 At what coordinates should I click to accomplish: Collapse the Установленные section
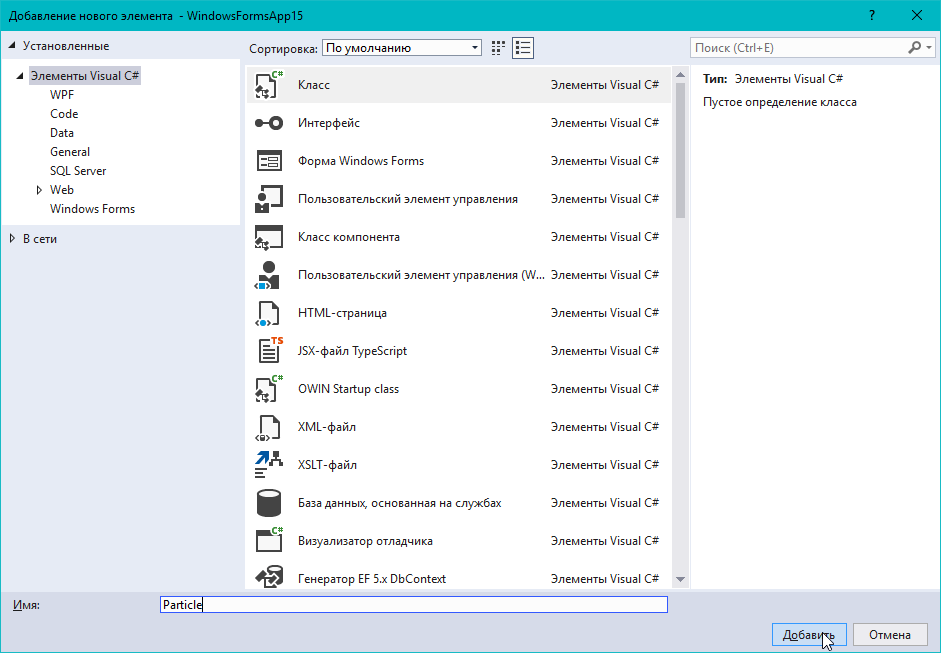(x=12, y=46)
